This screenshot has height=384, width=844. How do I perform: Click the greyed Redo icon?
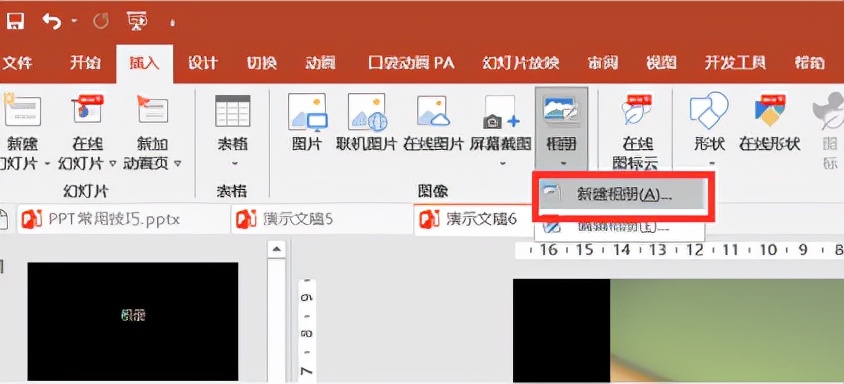click(x=101, y=22)
